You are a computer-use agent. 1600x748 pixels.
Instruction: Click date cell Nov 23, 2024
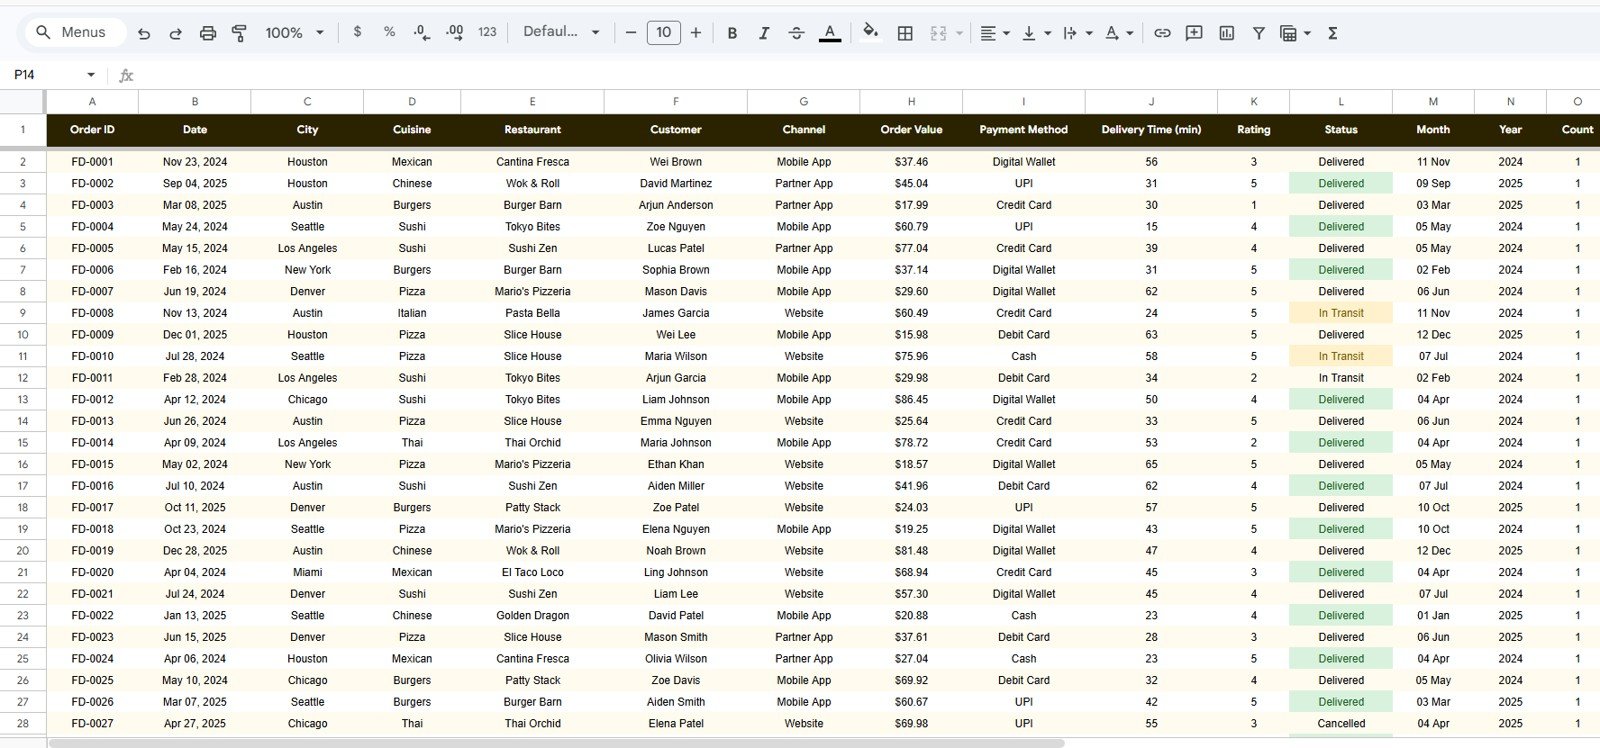(195, 162)
